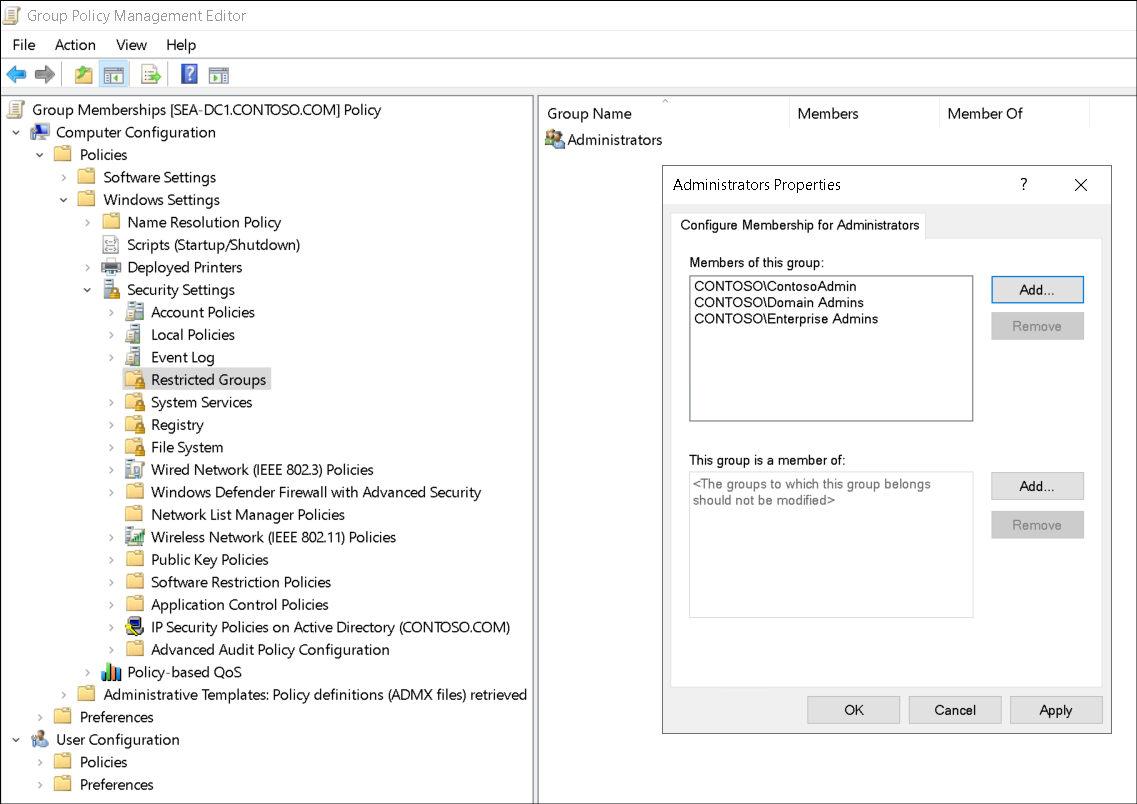Select CONTOSO\ContosoAdmin in members list

click(775, 286)
